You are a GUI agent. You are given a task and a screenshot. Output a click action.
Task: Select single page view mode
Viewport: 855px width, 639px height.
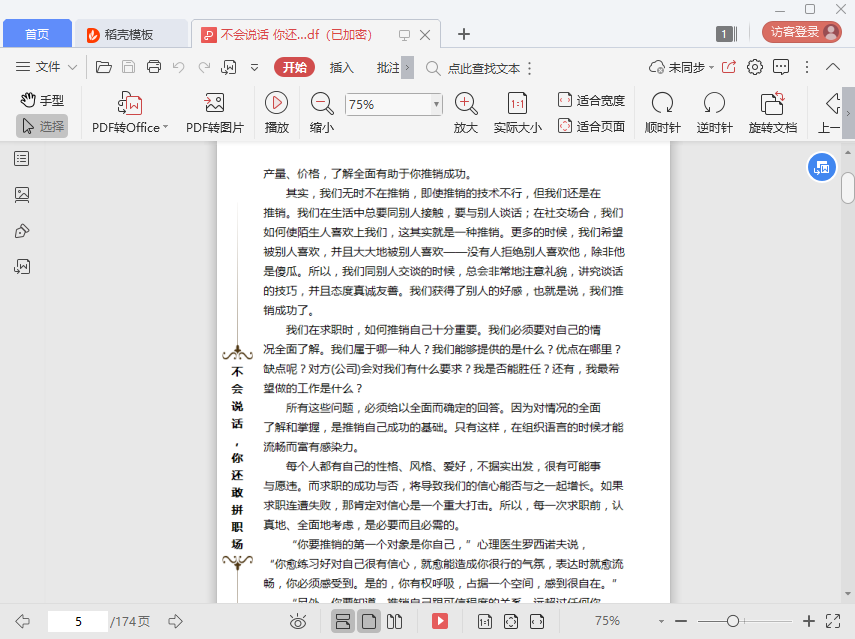(369, 621)
